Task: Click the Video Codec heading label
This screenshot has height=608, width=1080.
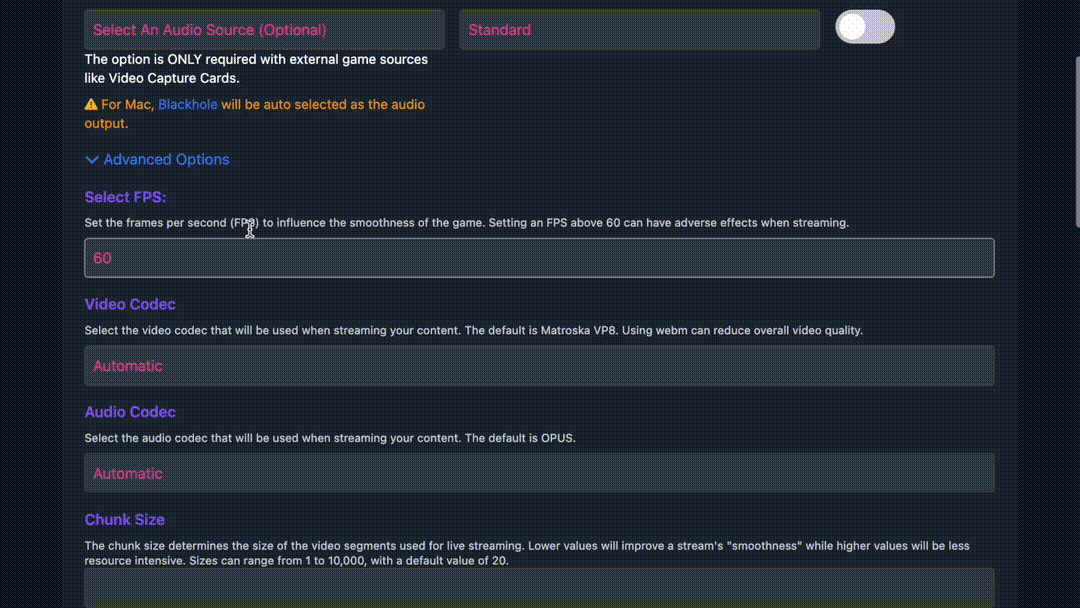Action: point(130,304)
